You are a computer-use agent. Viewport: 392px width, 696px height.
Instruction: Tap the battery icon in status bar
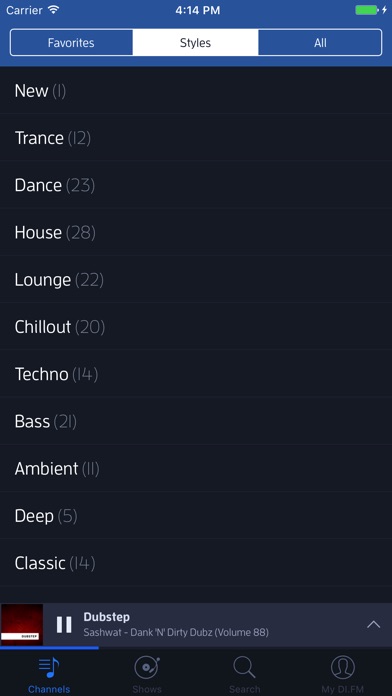(x=366, y=10)
